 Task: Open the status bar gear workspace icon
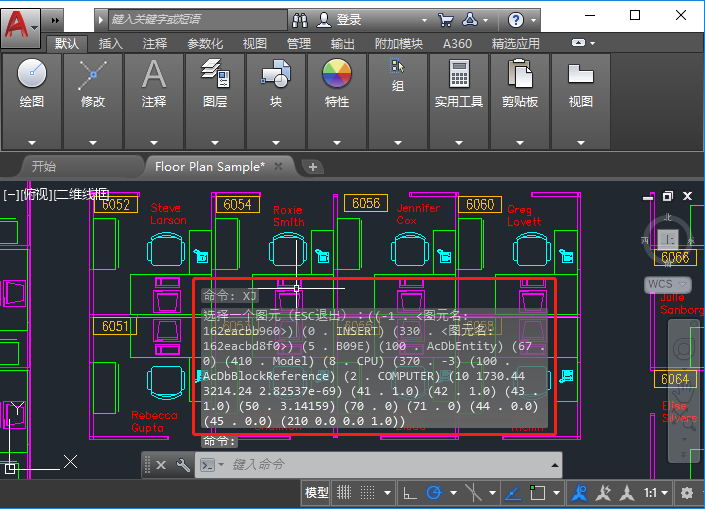tap(687, 493)
